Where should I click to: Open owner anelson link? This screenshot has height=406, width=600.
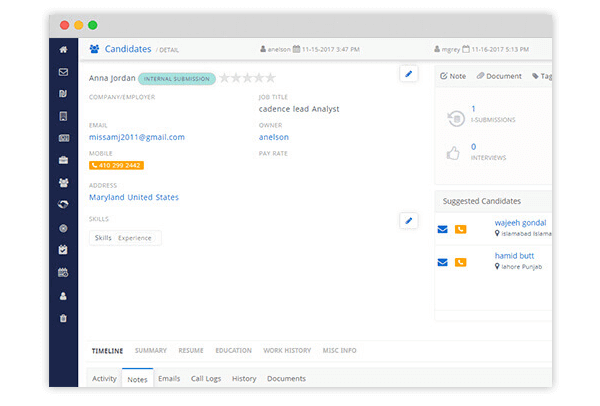point(274,137)
